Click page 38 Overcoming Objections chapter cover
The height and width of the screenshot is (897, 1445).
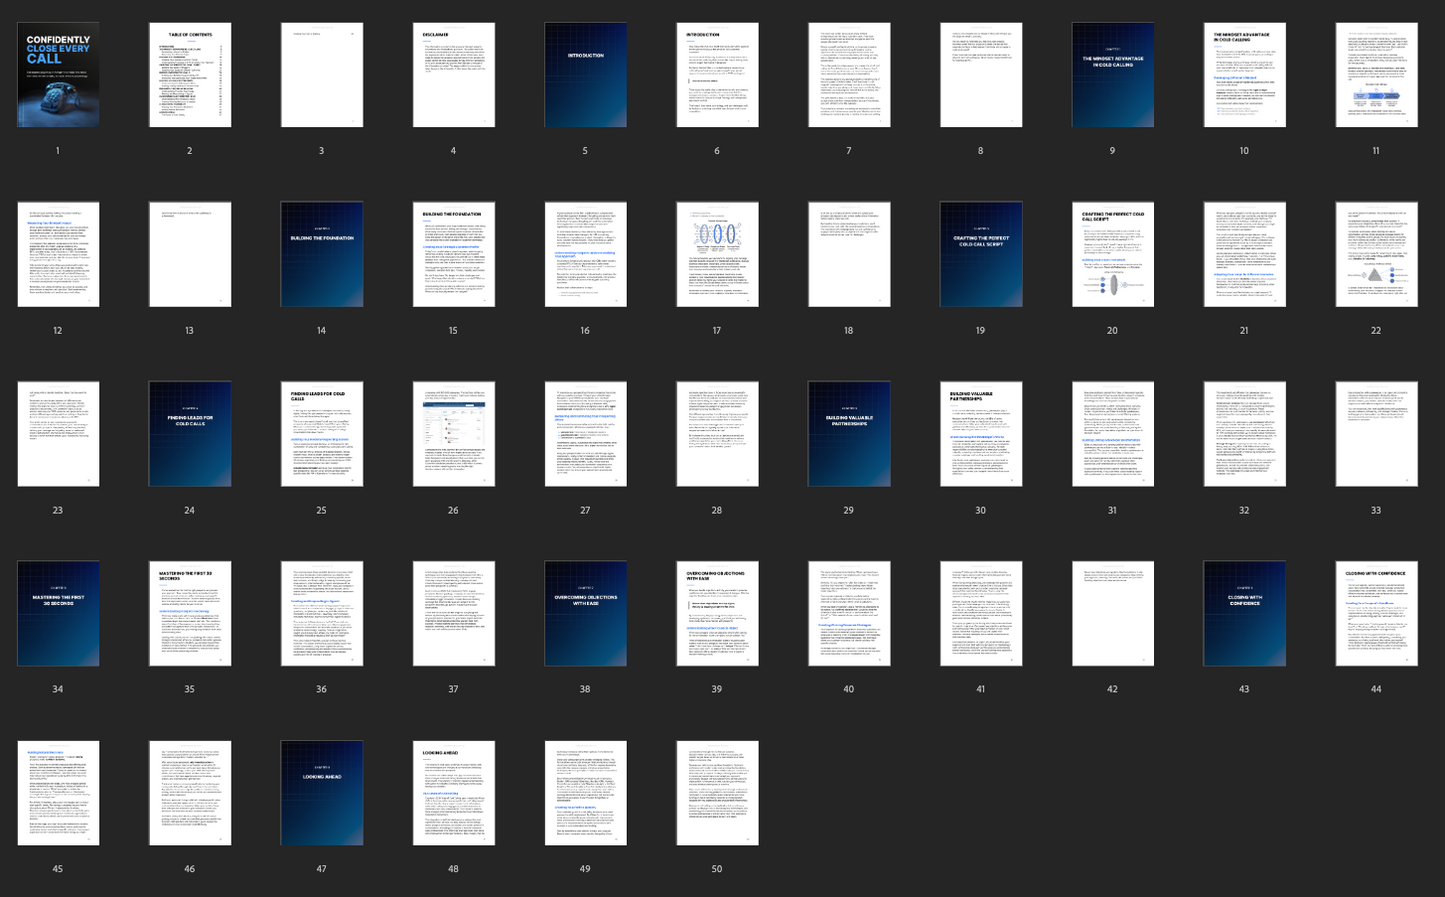(x=585, y=613)
